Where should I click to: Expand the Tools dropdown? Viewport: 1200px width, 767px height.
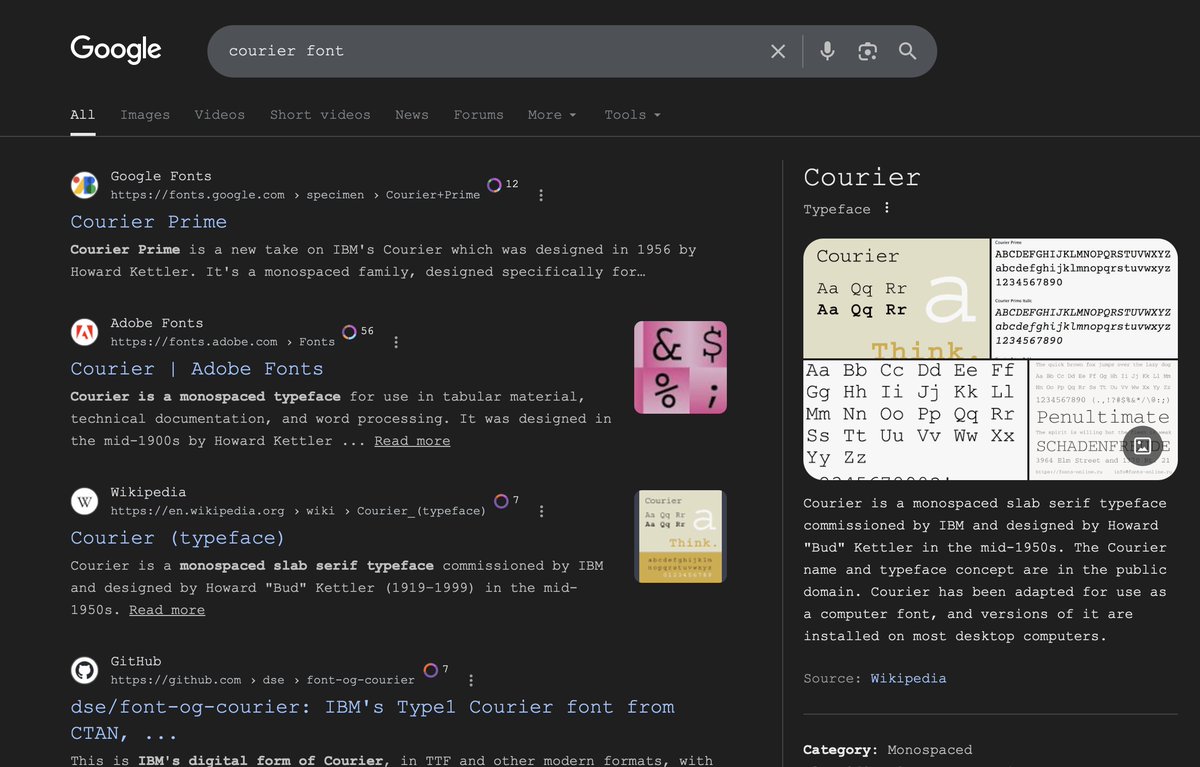pyautogui.click(x=633, y=115)
